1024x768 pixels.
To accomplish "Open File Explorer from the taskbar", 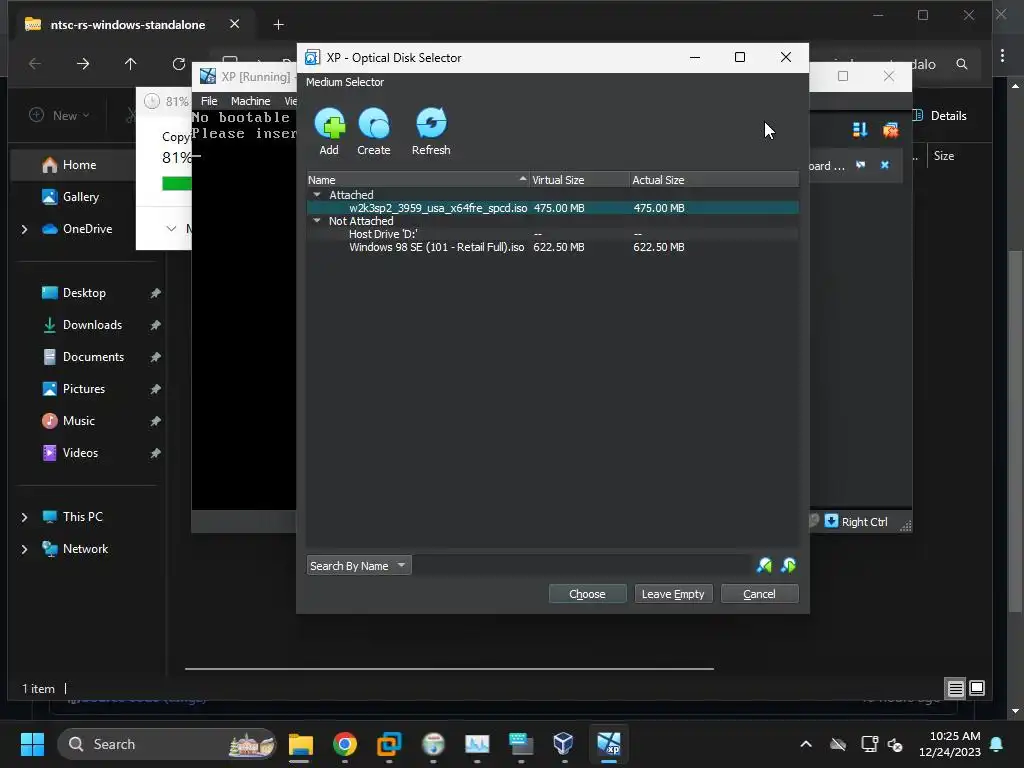I will pyautogui.click(x=301, y=744).
